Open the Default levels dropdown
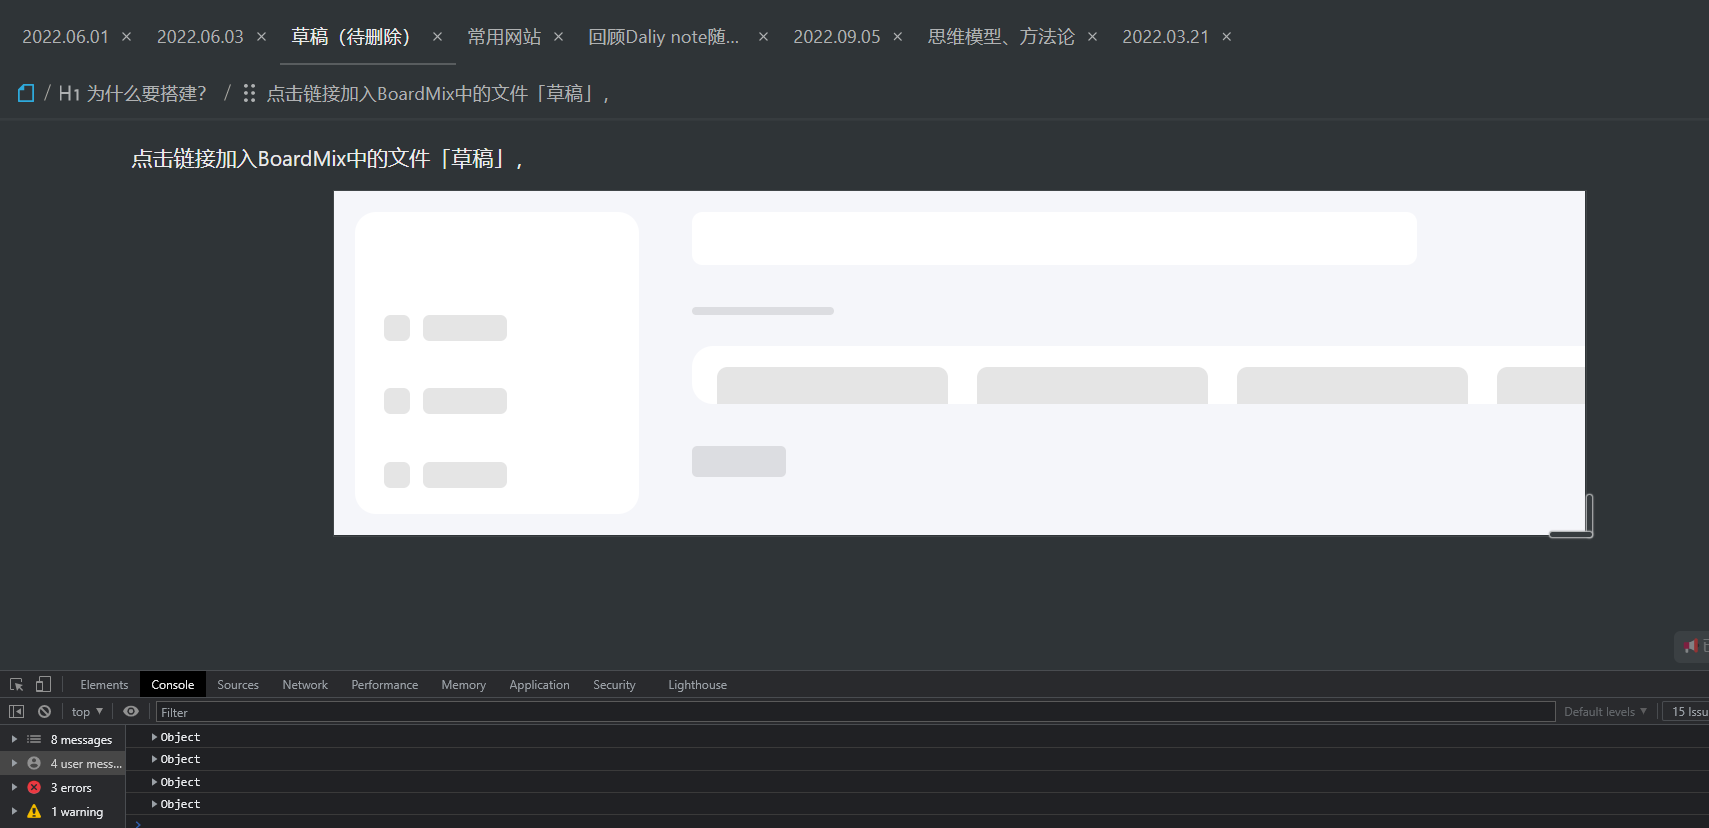1709x828 pixels. click(1604, 712)
